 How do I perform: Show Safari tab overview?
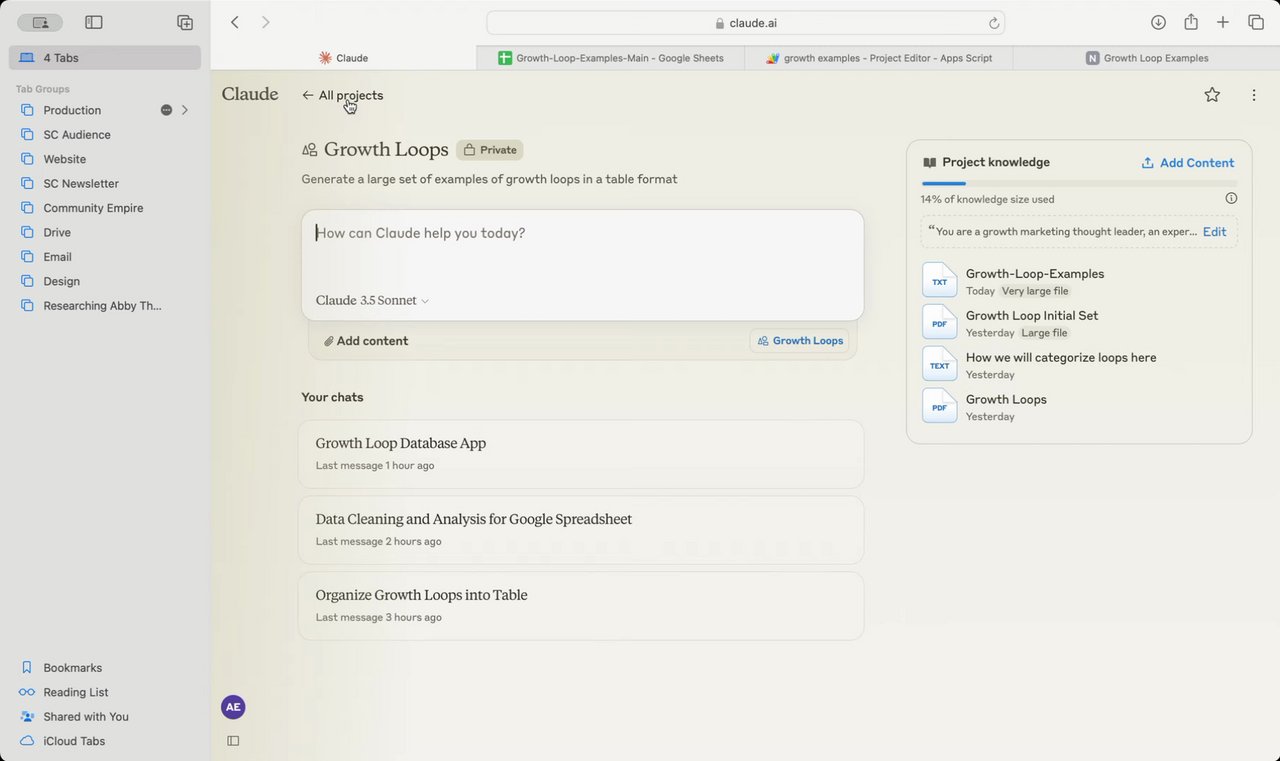point(1256,22)
